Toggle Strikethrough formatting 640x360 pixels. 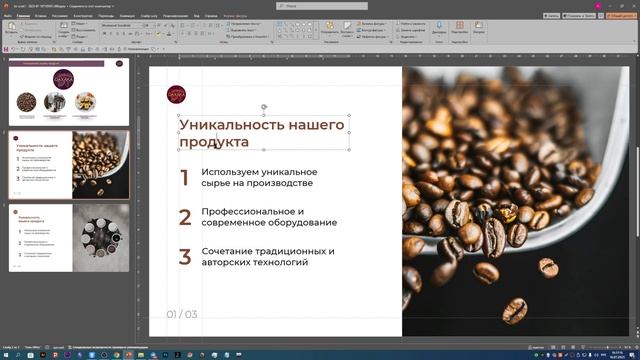pyautogui.click(x=130, y=33)
